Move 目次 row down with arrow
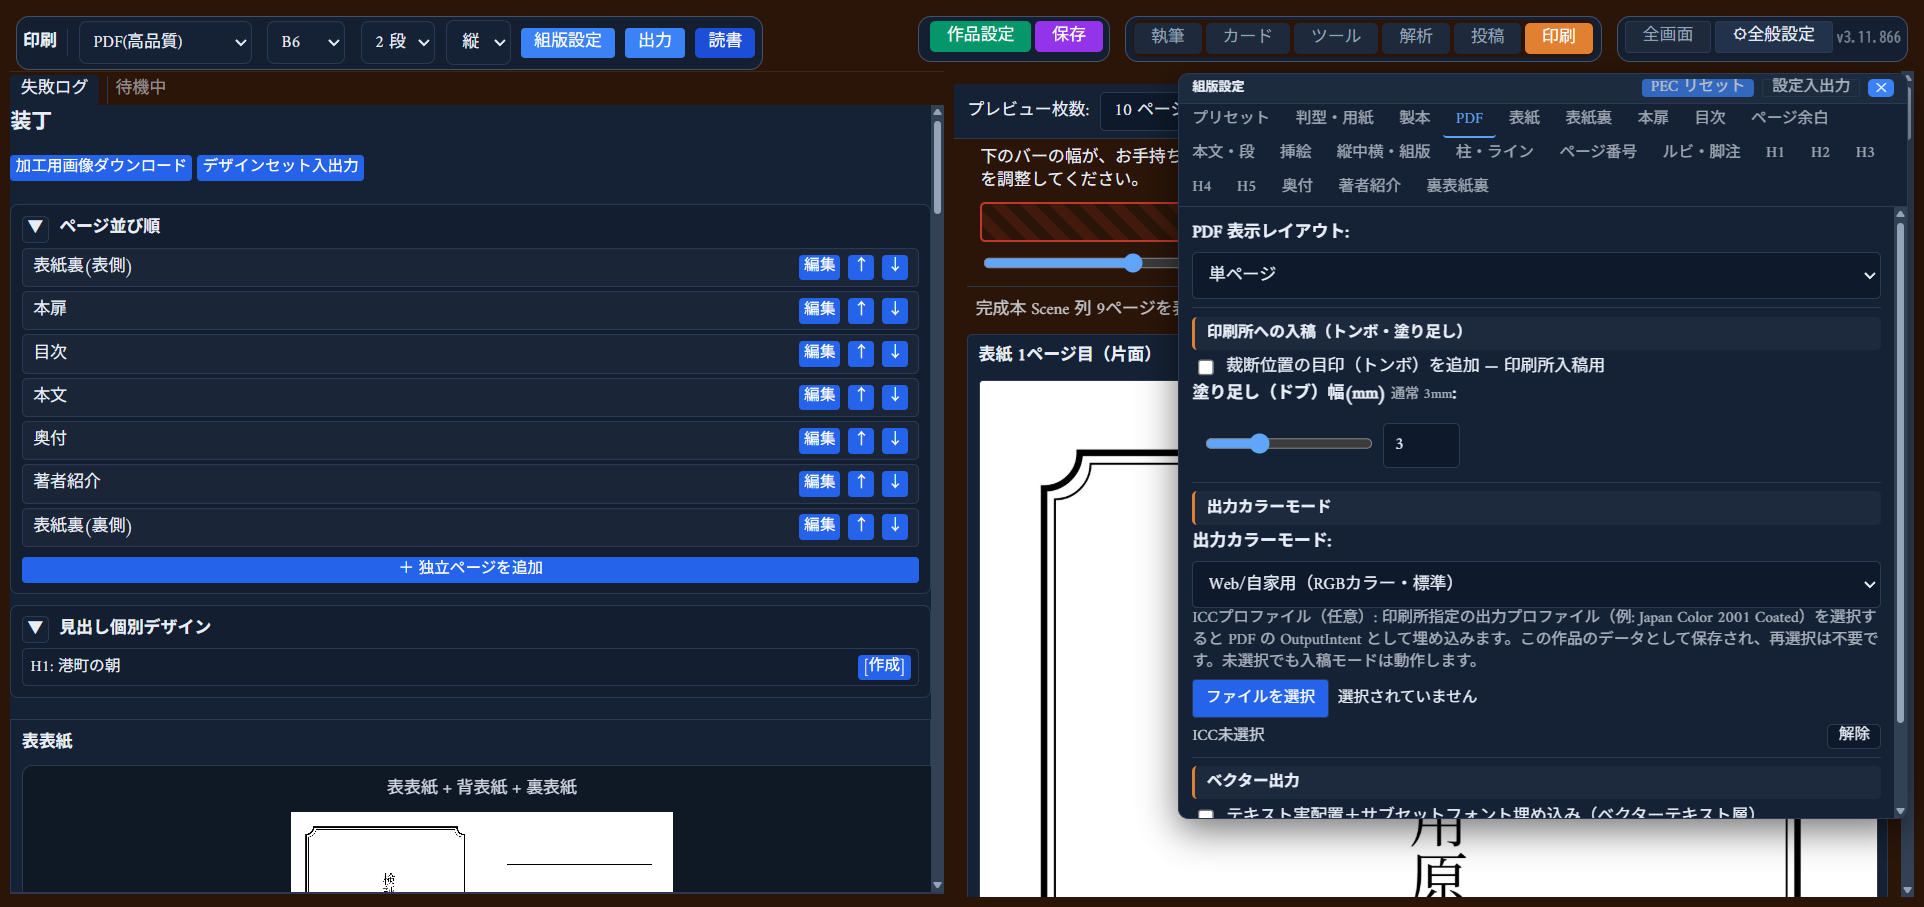 coord(895,353)
